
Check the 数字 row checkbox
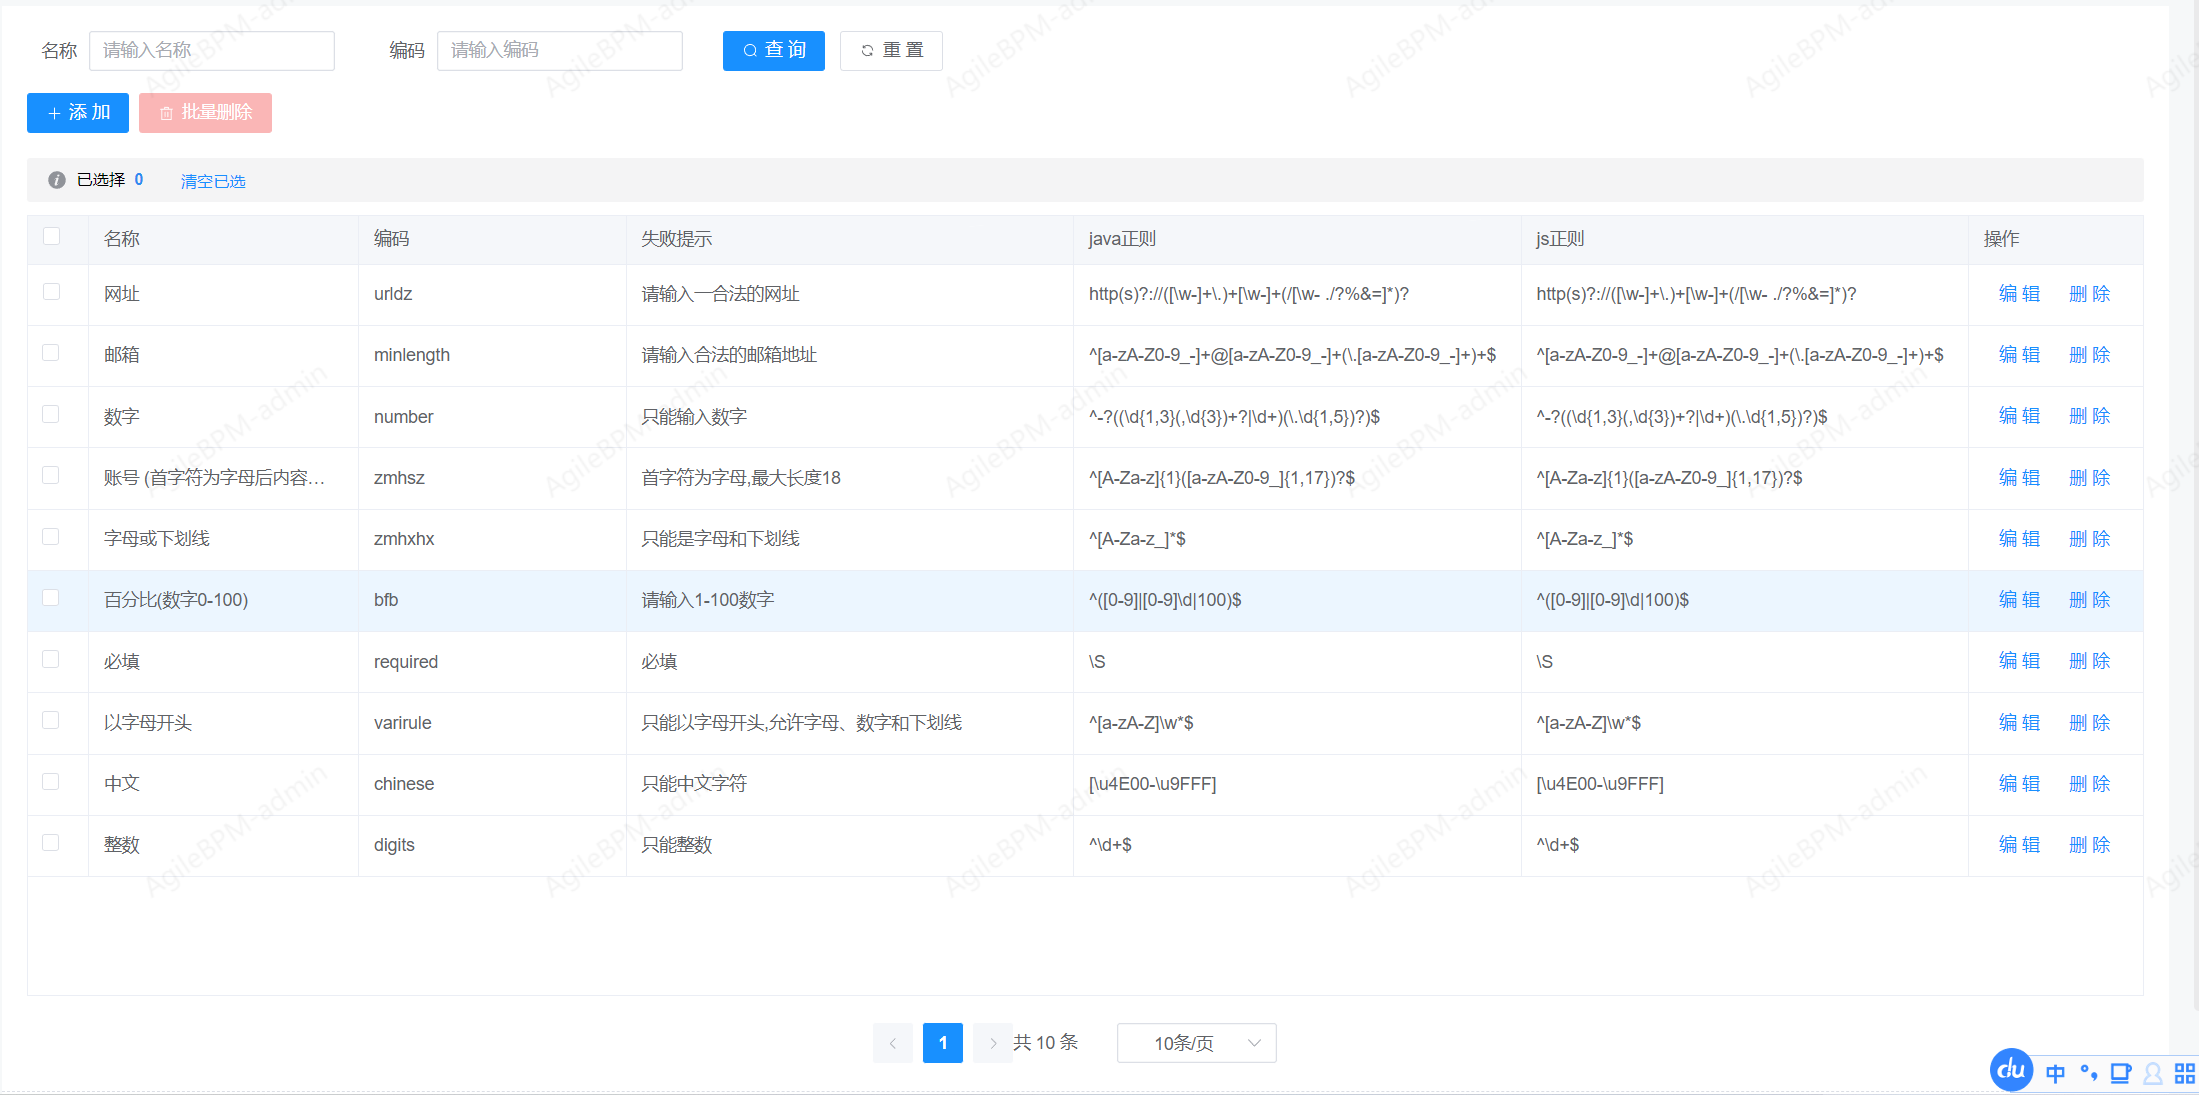click(52, 414)
